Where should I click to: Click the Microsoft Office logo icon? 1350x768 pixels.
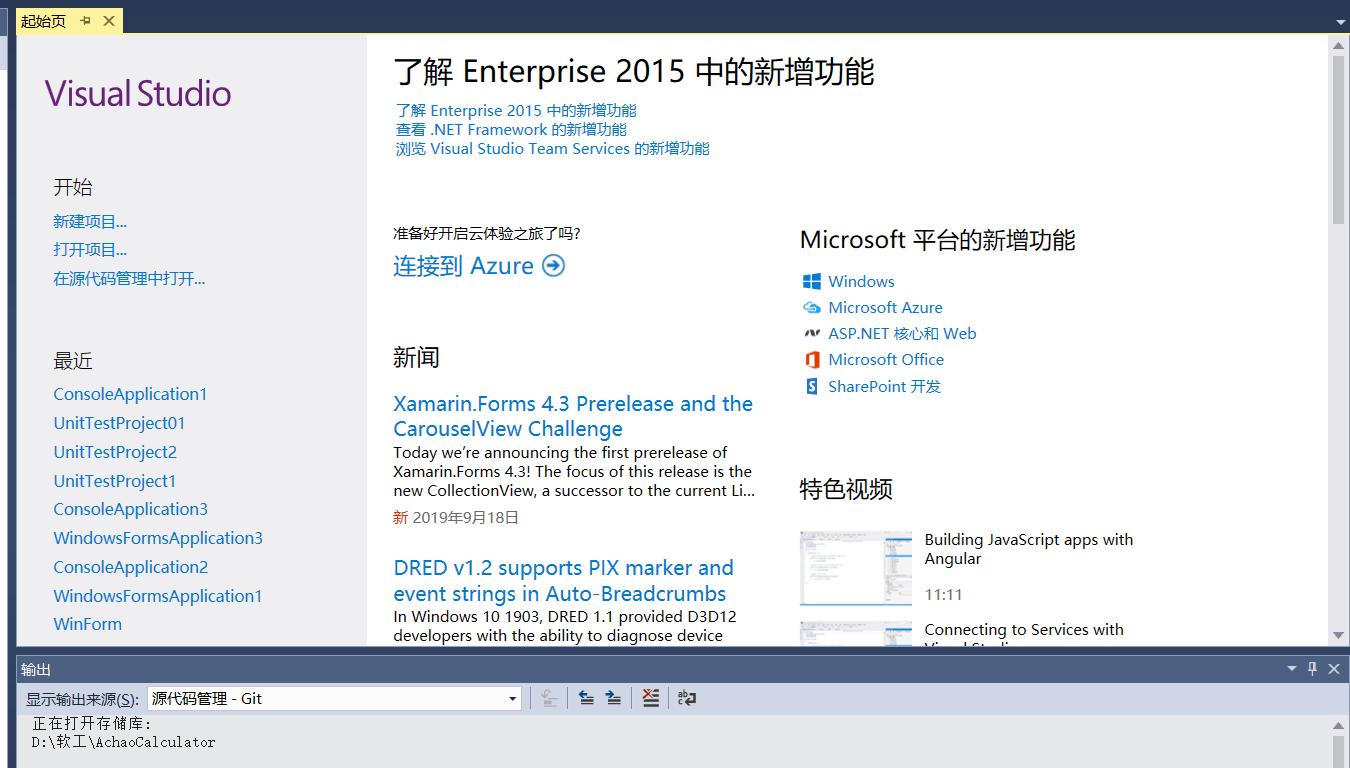812,360
